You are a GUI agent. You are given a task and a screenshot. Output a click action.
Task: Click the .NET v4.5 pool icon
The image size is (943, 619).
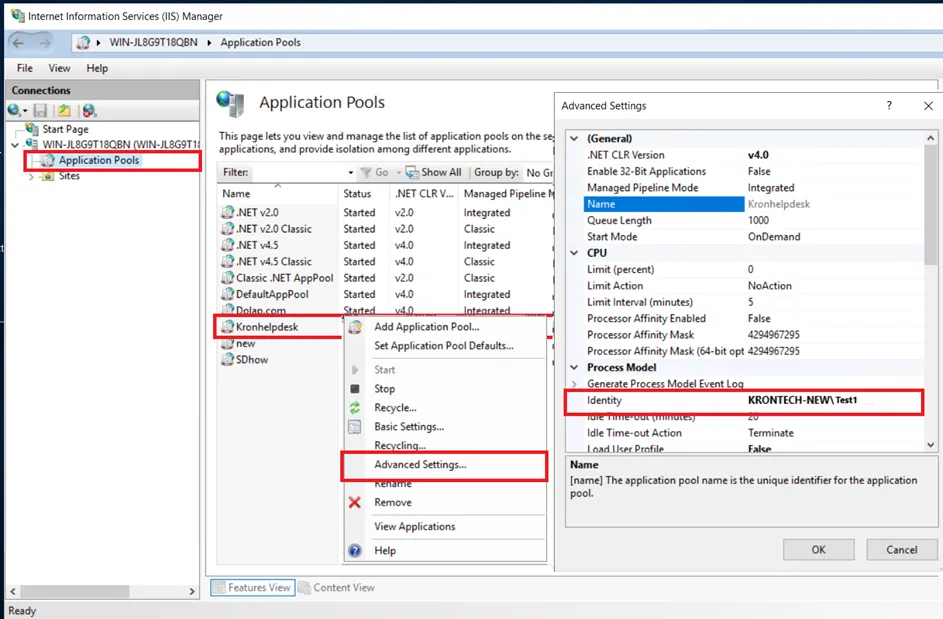click(x=227, y=245)
